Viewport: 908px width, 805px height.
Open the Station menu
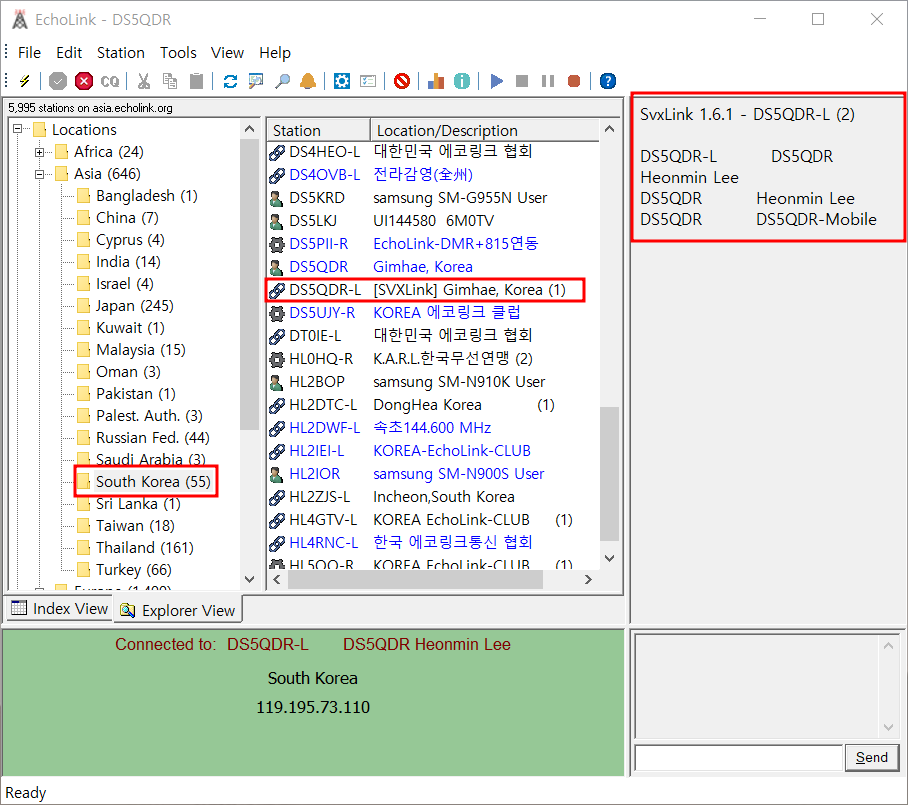120,53
